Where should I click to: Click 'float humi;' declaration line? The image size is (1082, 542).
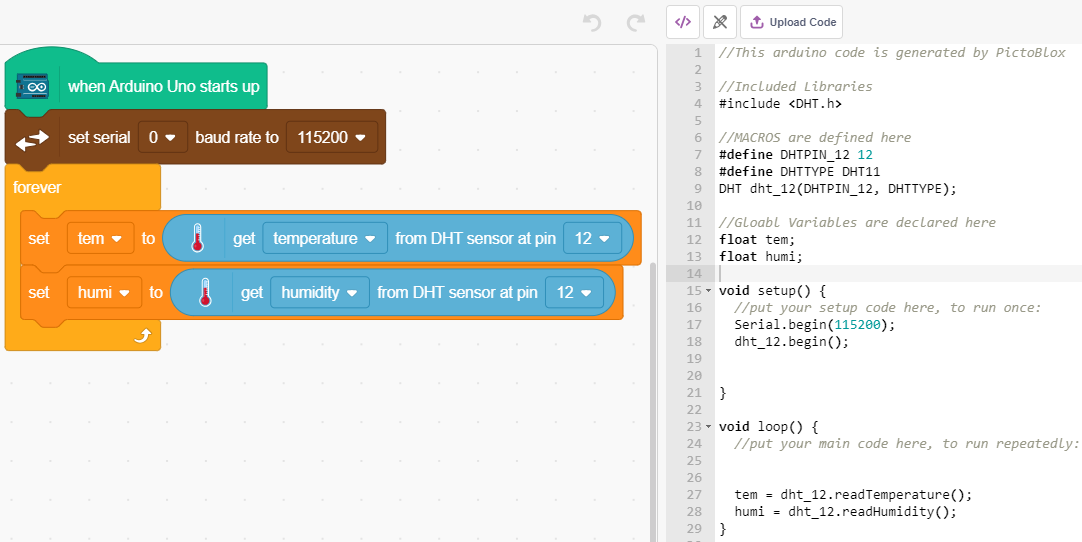coord(760,256)
